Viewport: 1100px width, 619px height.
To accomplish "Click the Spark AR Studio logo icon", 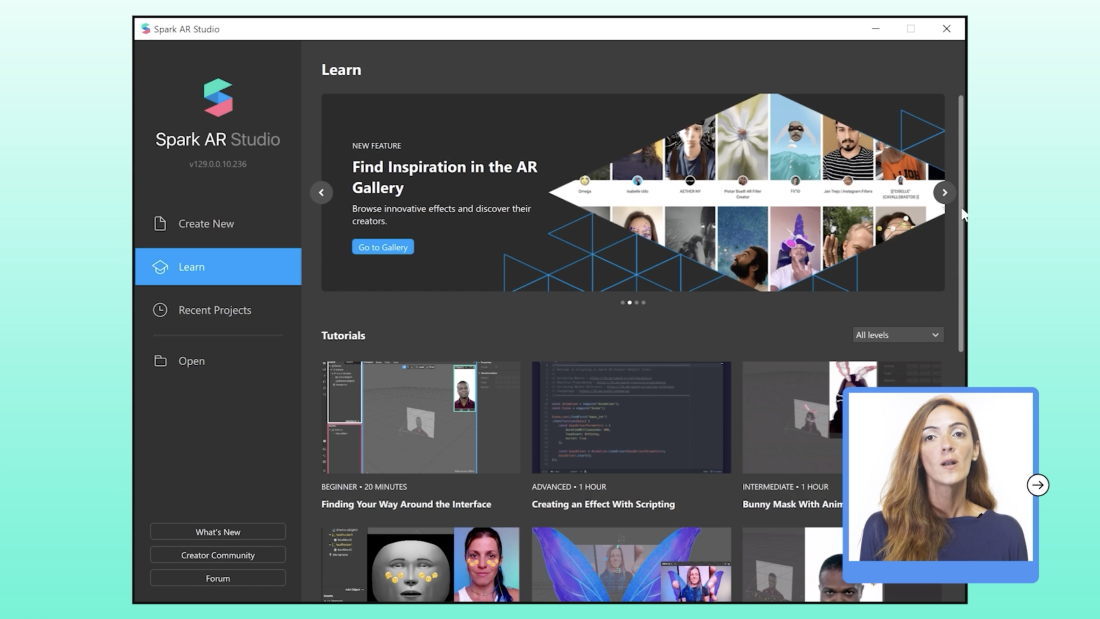I will coord(218,98).
